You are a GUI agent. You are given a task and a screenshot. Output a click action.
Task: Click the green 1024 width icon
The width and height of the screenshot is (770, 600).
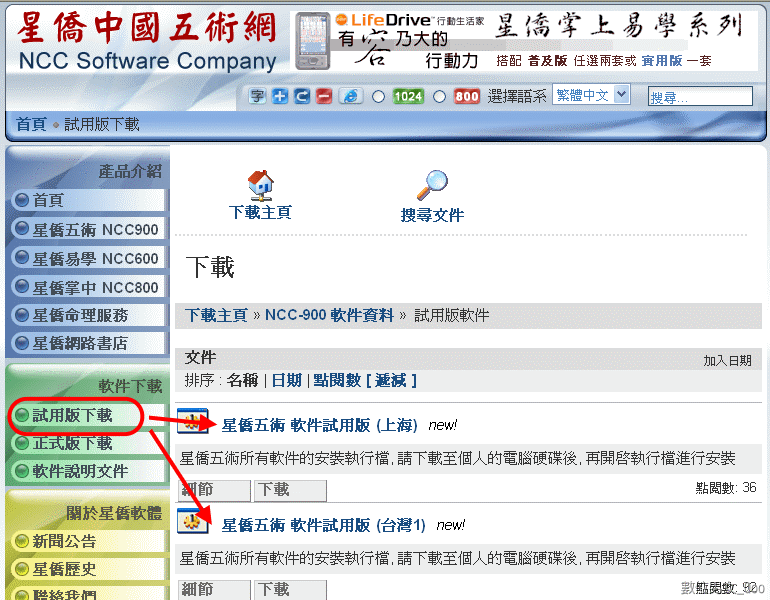(x=408, y=96)
